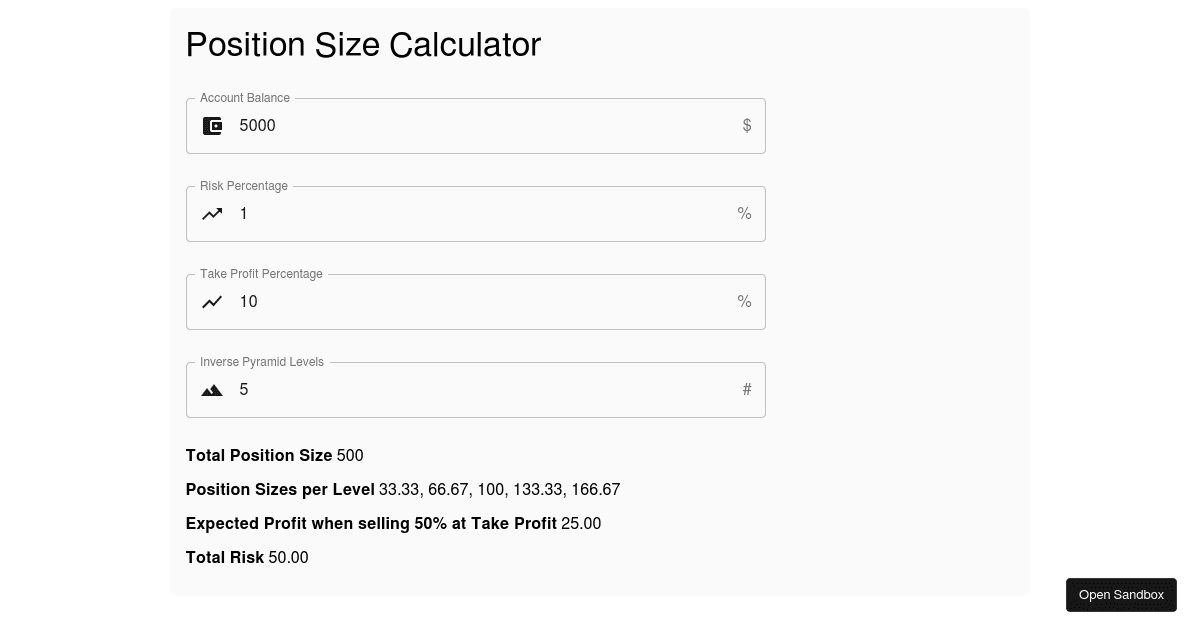The image size is (1200, 630).
Task: Click inside the Risk Percentage input field
Action: click(450, 214)
